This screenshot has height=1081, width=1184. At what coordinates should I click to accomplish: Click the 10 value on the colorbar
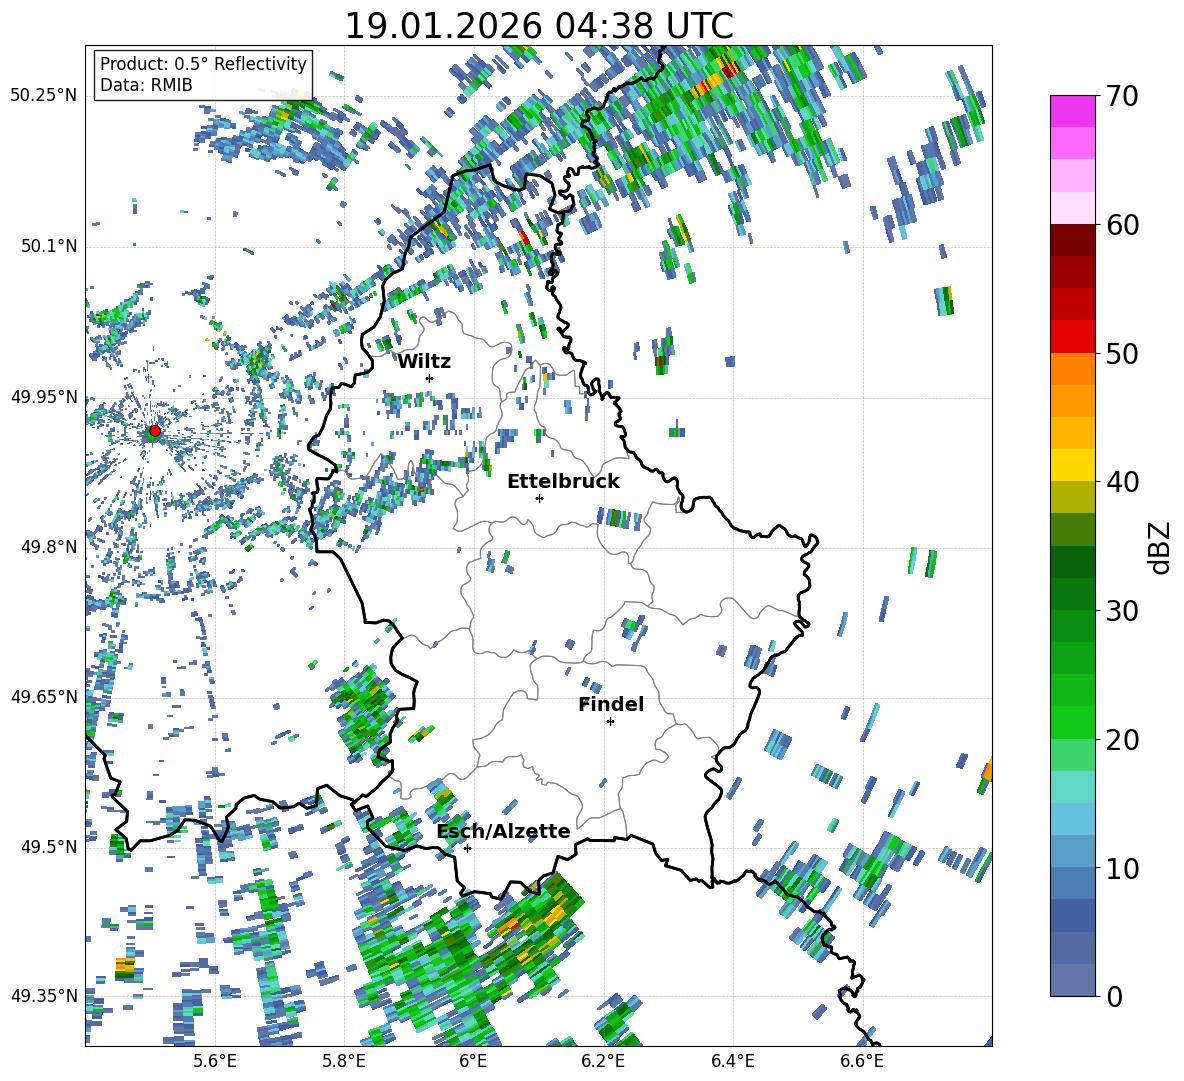1122,868
